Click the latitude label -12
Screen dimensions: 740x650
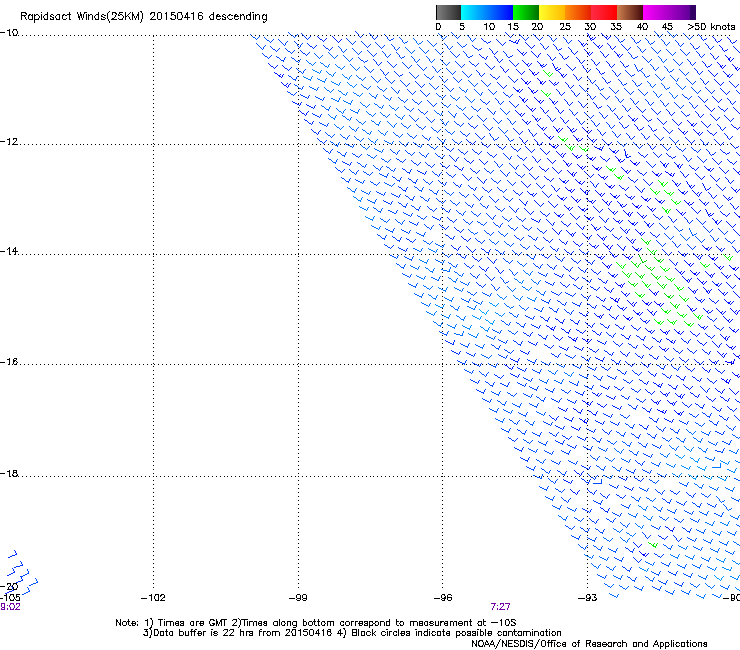tap(9, 142)
